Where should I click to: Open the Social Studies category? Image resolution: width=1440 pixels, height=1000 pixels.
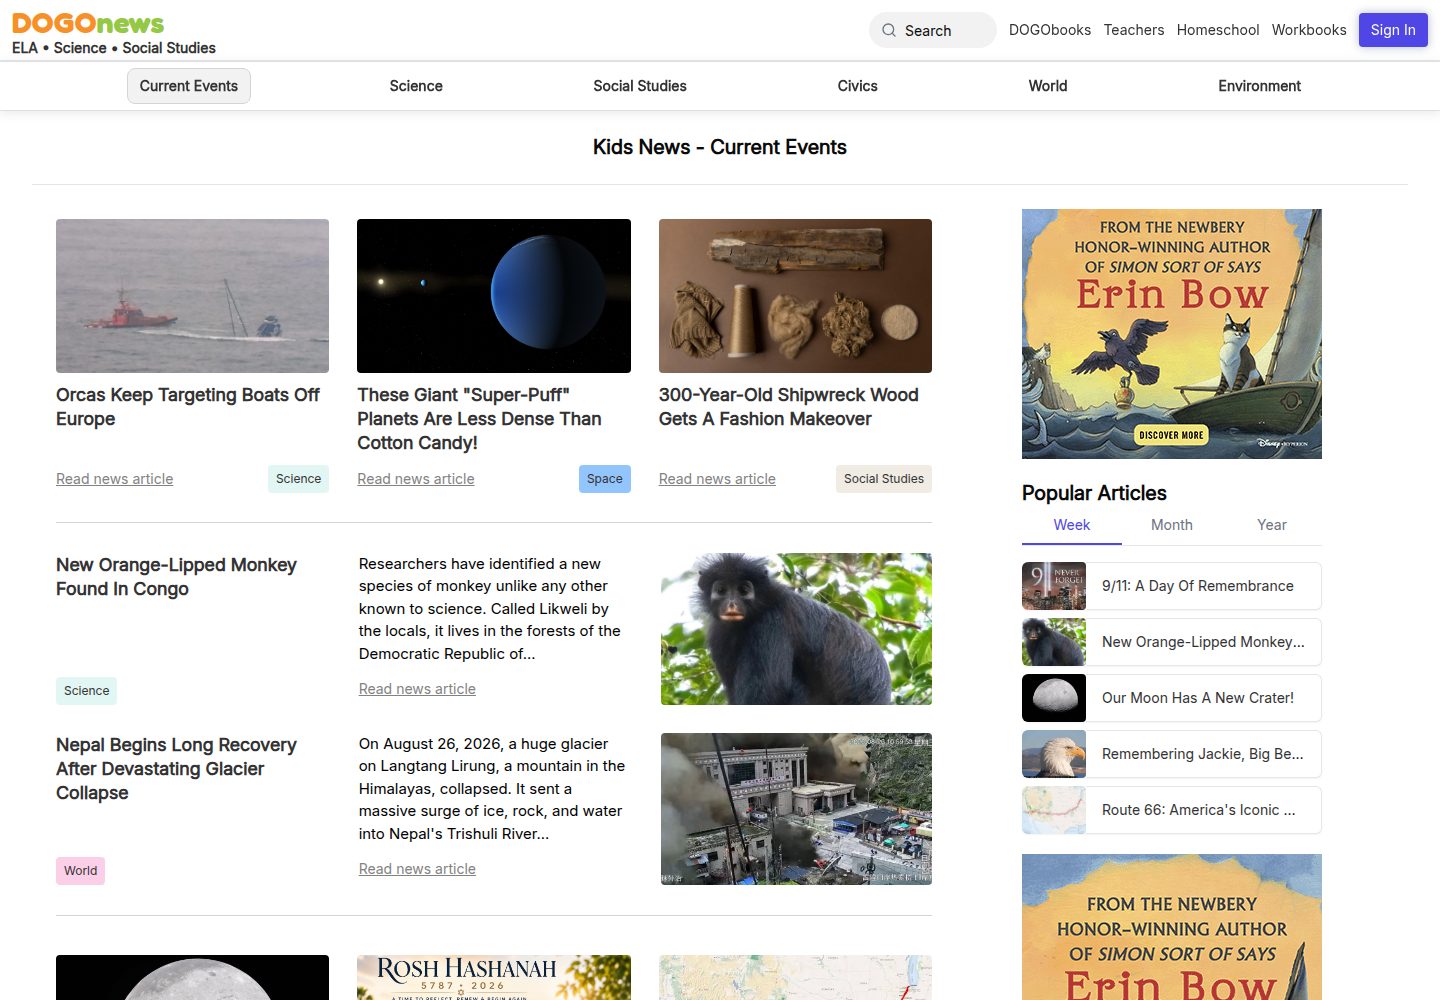tap(640, 86)
